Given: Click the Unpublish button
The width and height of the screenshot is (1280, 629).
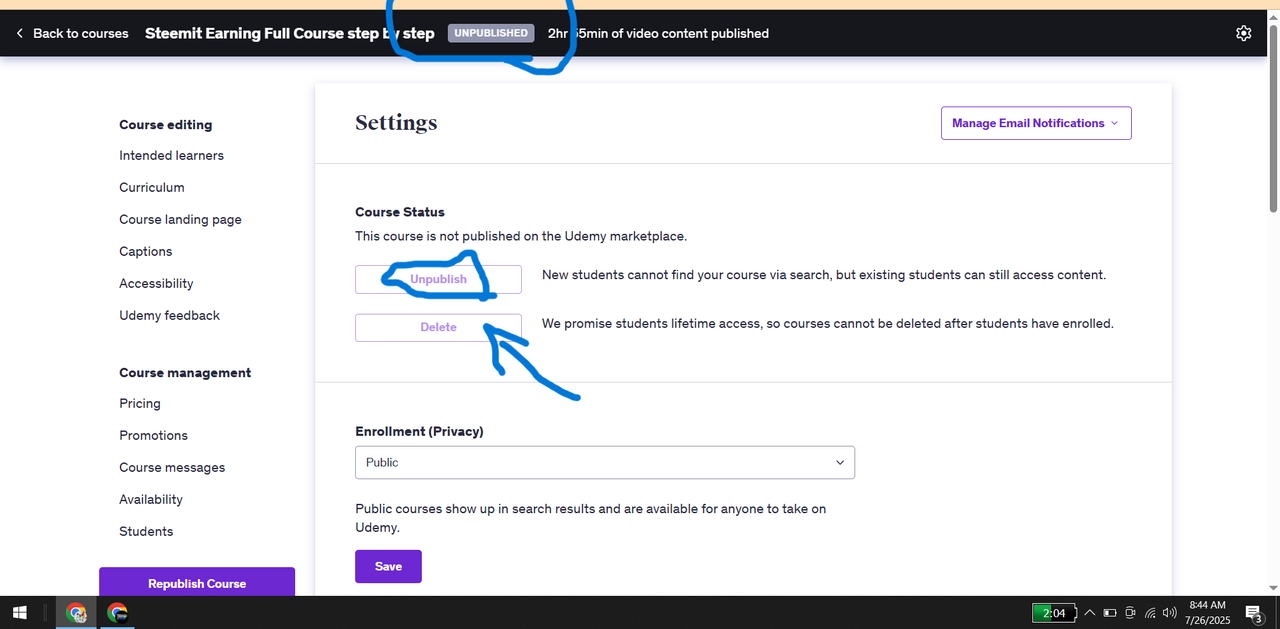Looking at the screenshot, I should click(x=438, y=279).
